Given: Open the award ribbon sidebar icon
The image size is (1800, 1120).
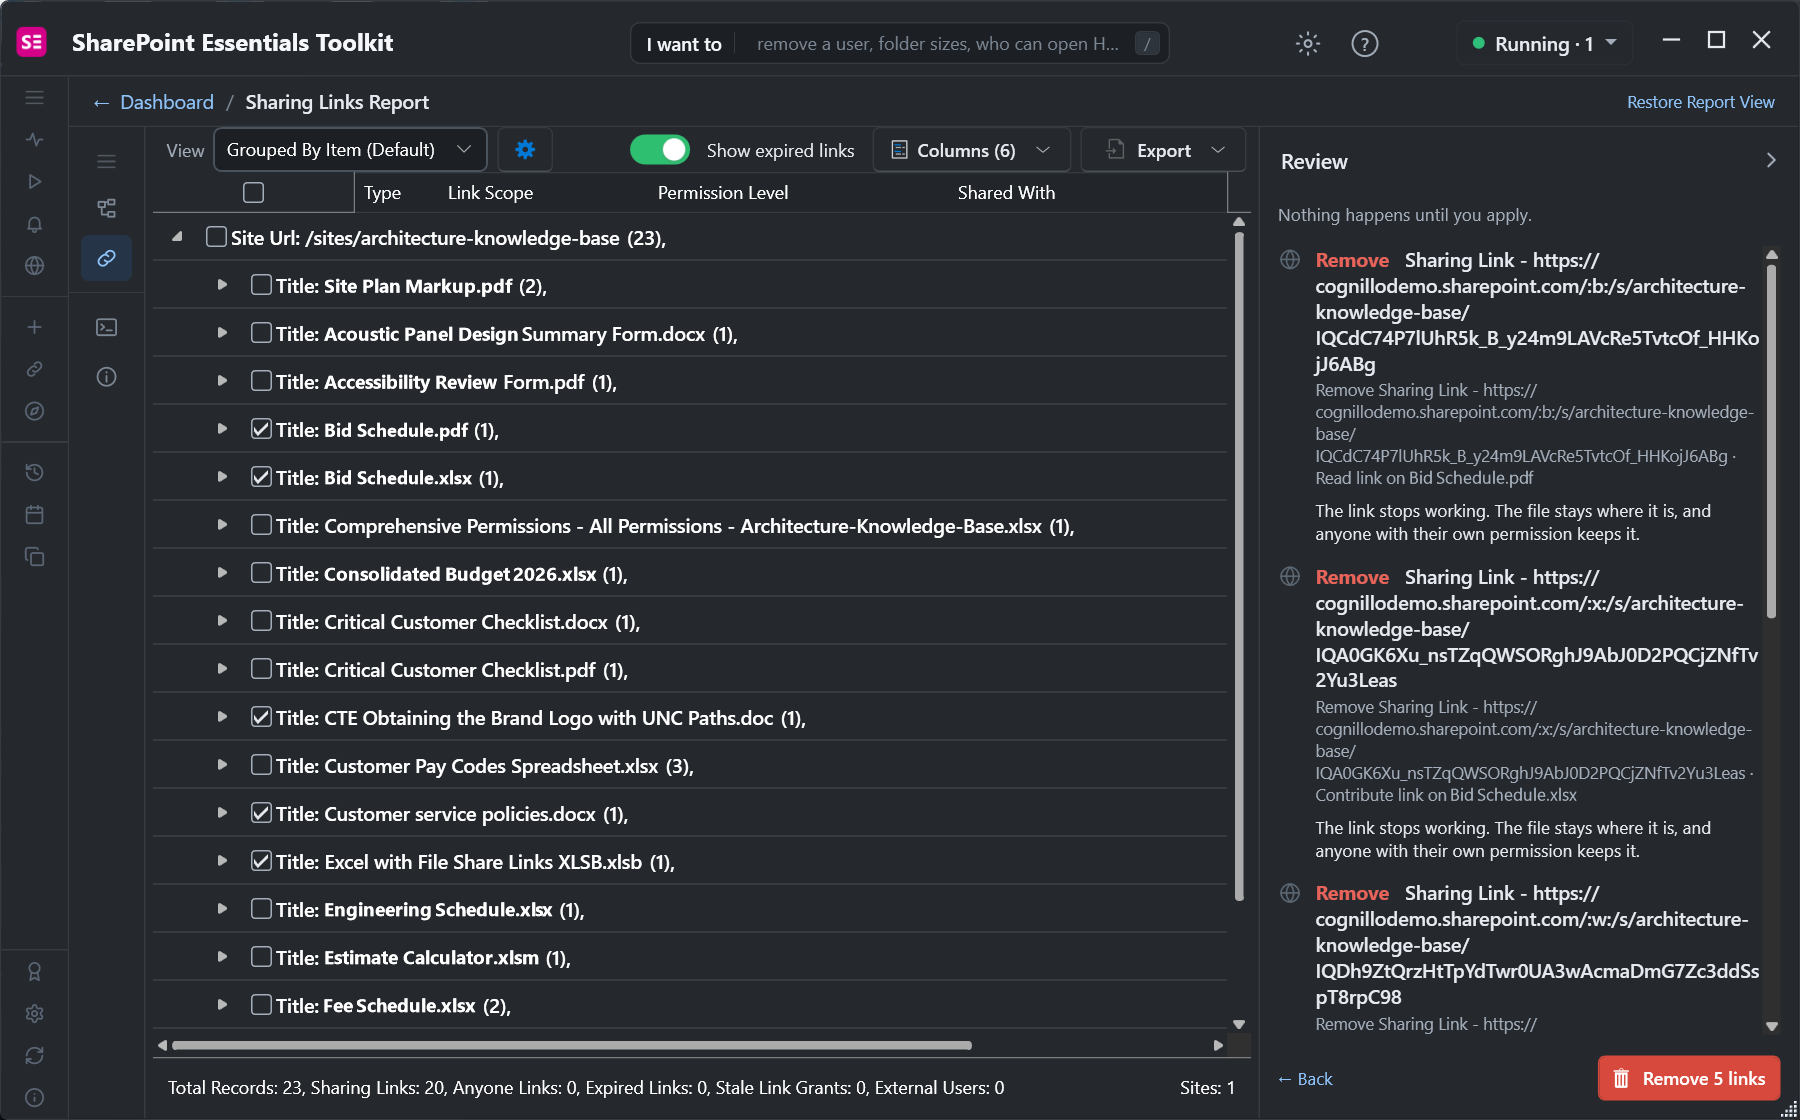Looking at the screenshot, I should (35, 972).
